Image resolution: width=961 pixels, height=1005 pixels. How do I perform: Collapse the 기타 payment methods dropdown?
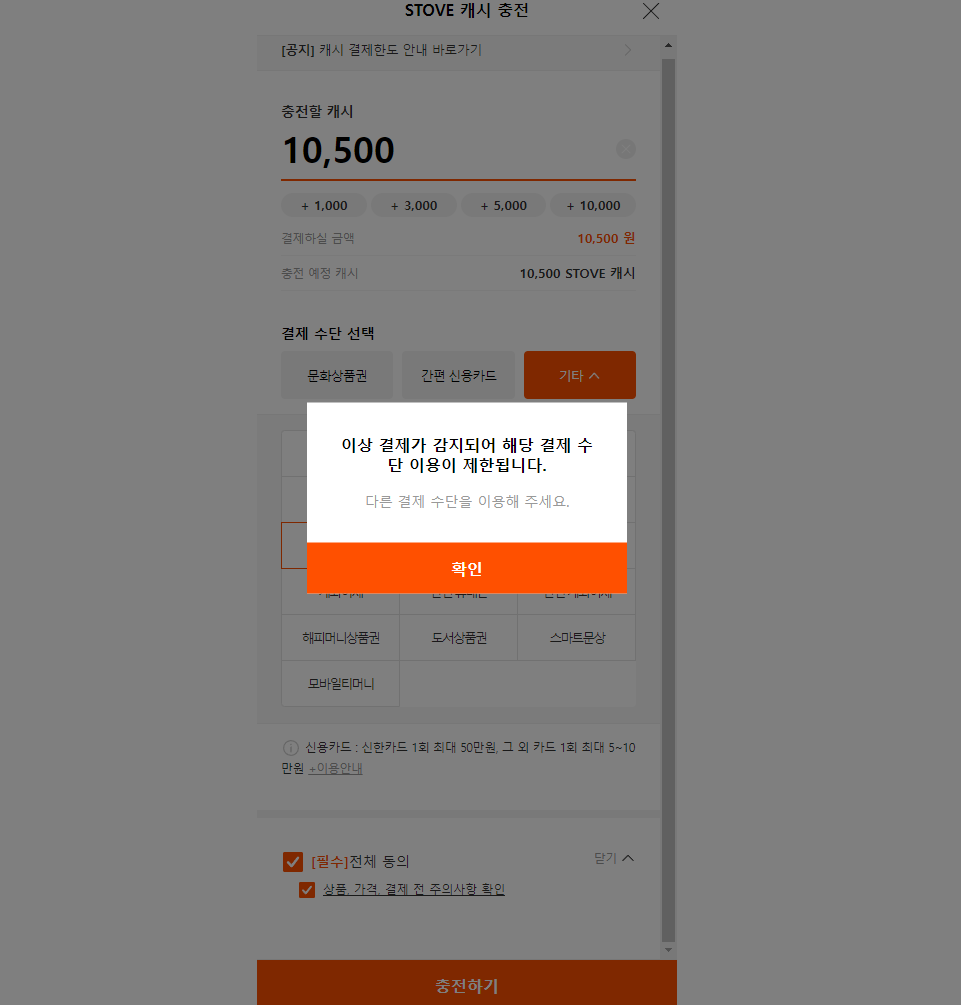(x=580, y=376)
